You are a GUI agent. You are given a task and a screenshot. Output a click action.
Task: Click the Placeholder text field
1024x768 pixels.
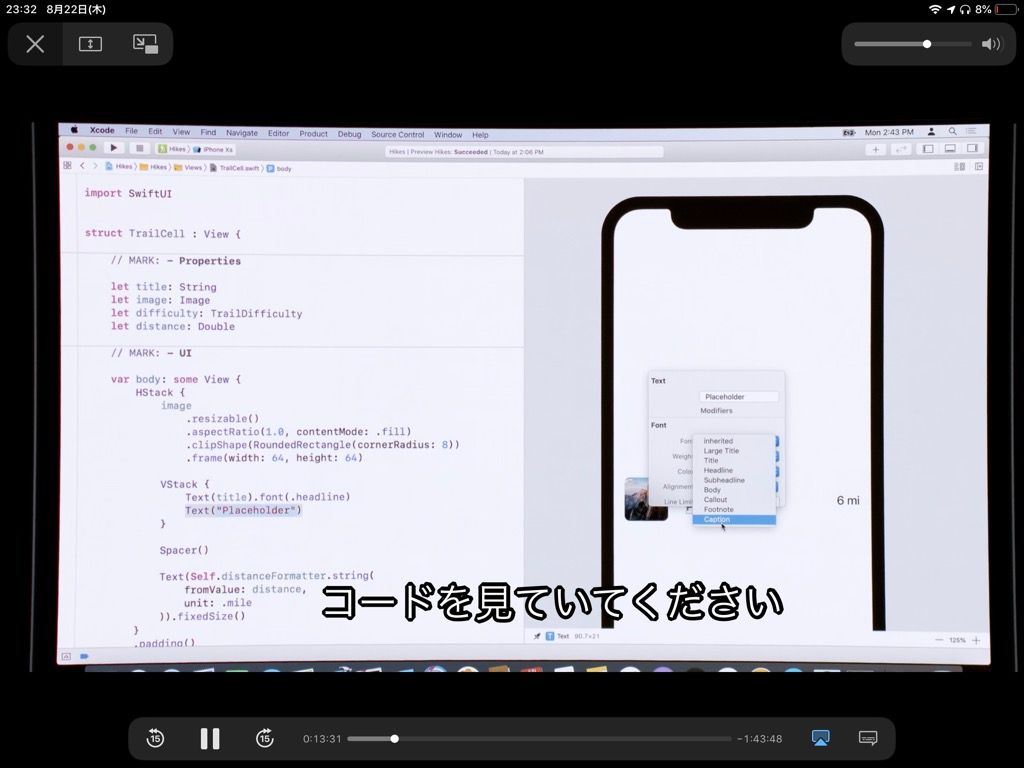[x=739, y=396]
